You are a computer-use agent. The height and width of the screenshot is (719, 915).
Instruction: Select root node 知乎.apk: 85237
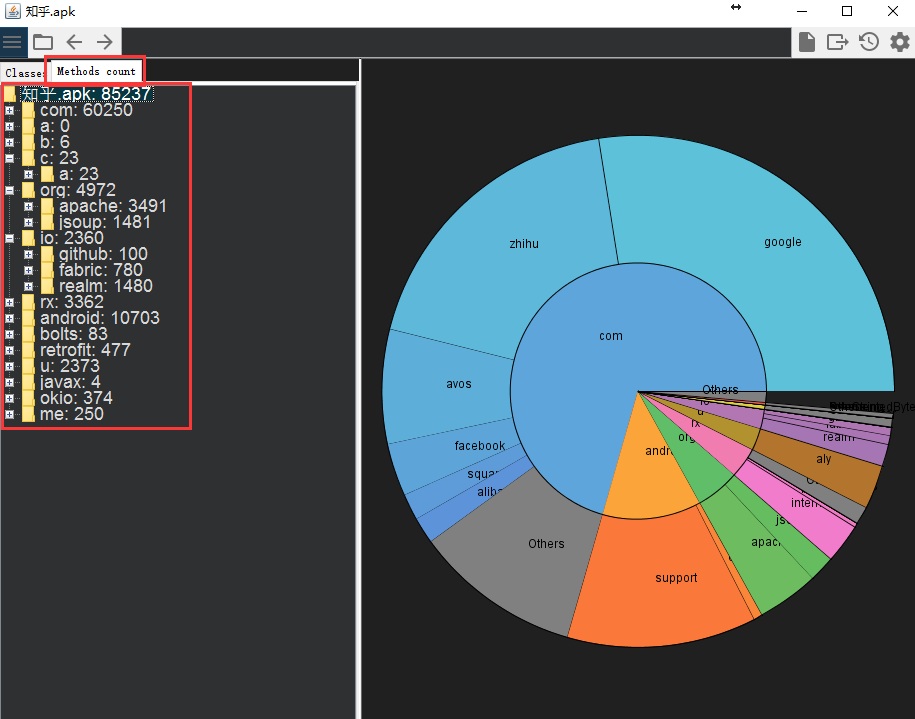tap(87, 94)
